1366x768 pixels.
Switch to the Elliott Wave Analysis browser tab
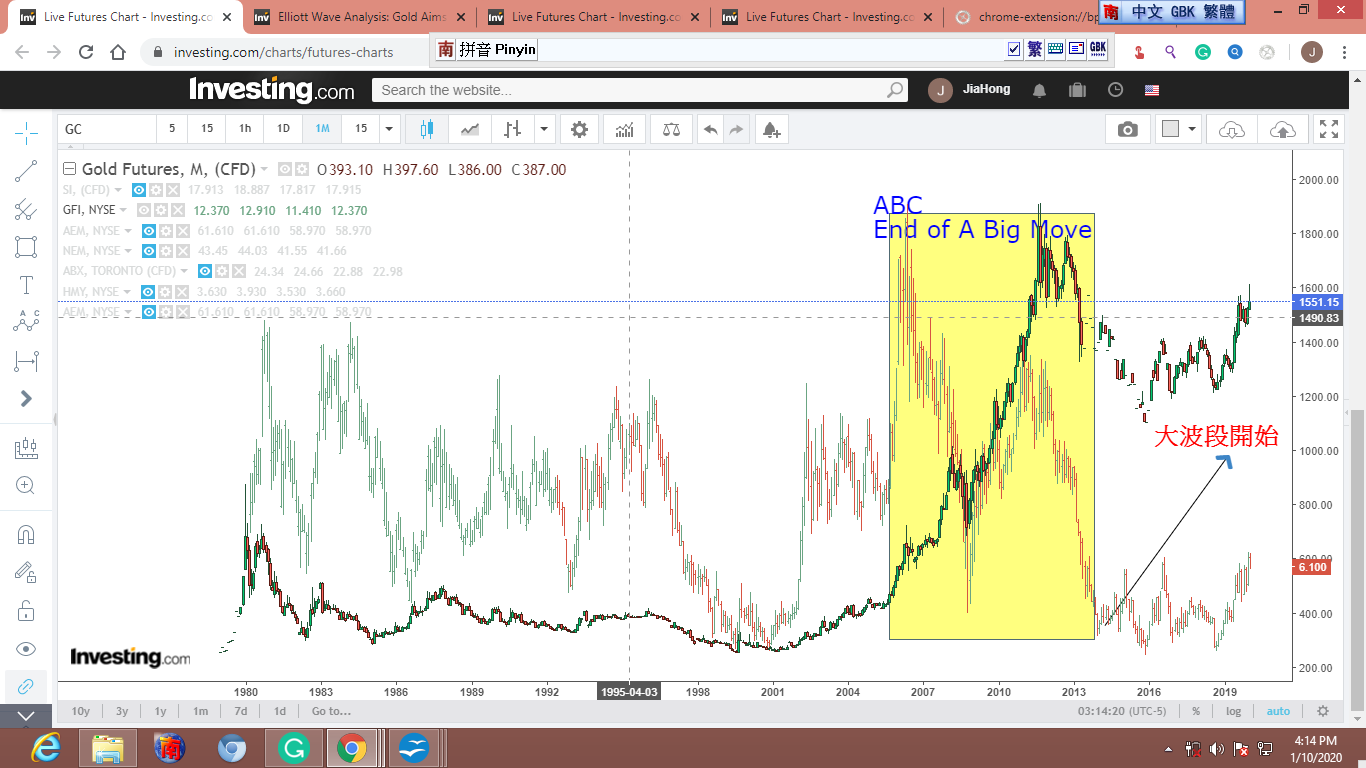pos(358,17)
